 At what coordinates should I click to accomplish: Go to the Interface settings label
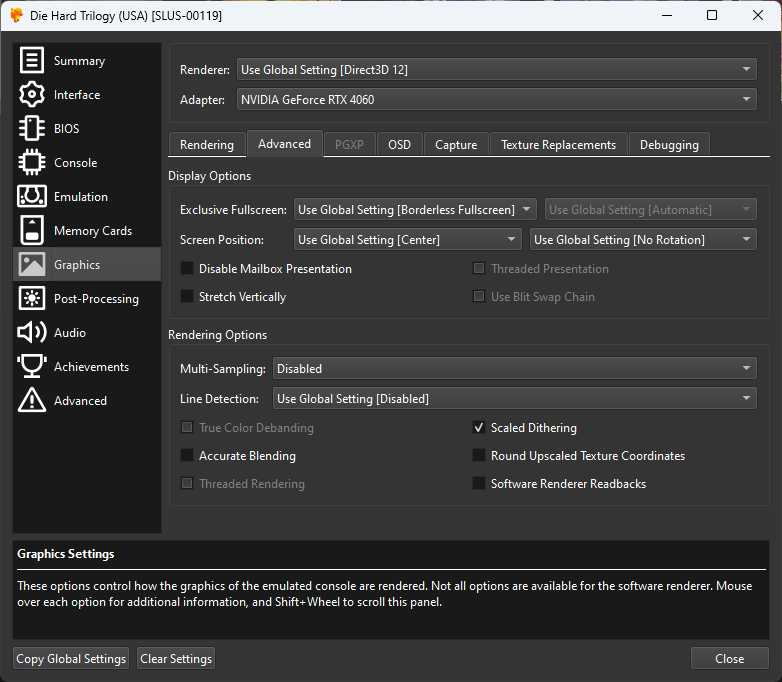77,95
